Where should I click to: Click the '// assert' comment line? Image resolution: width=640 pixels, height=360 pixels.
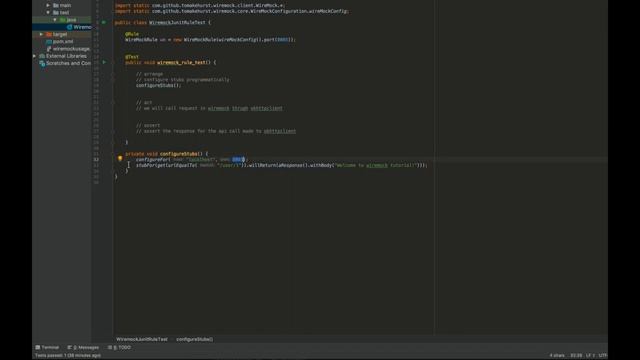click(148, 125)
